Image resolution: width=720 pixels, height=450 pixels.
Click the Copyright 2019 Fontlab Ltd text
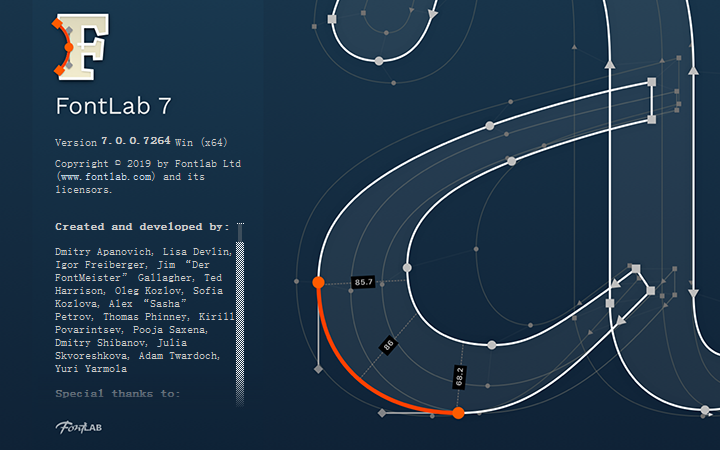[x=148, y=163]
